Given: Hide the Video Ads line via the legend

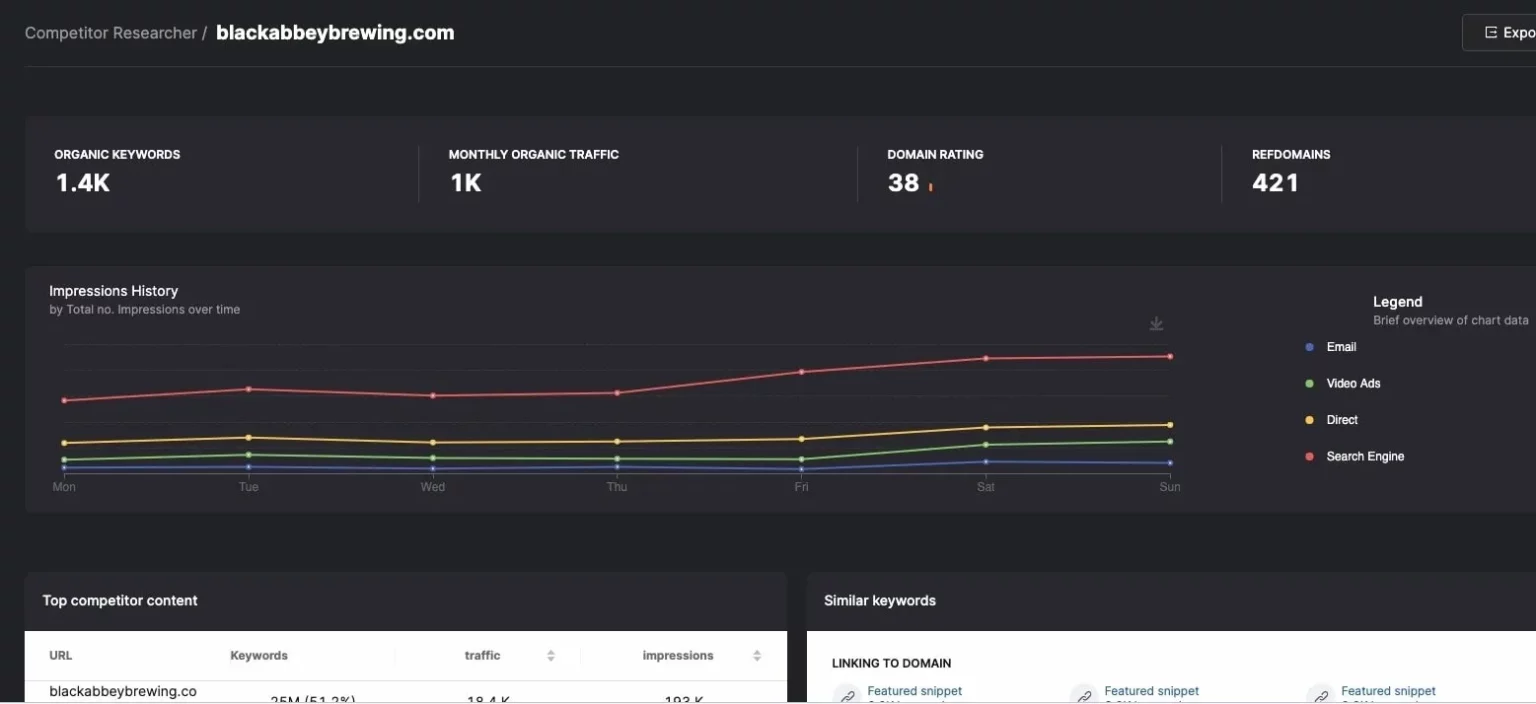Looking at the screenshot, I should pos(1309,383).
